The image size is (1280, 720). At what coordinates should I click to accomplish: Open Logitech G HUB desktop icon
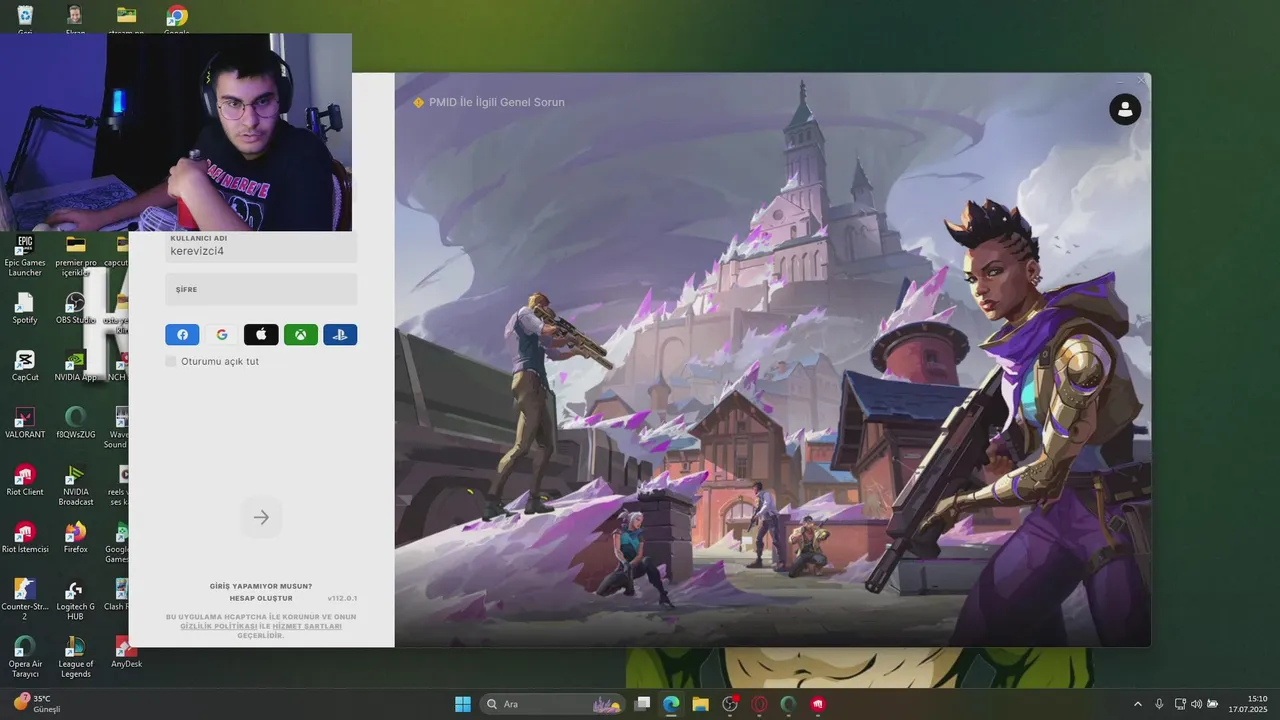coord(75,600)
